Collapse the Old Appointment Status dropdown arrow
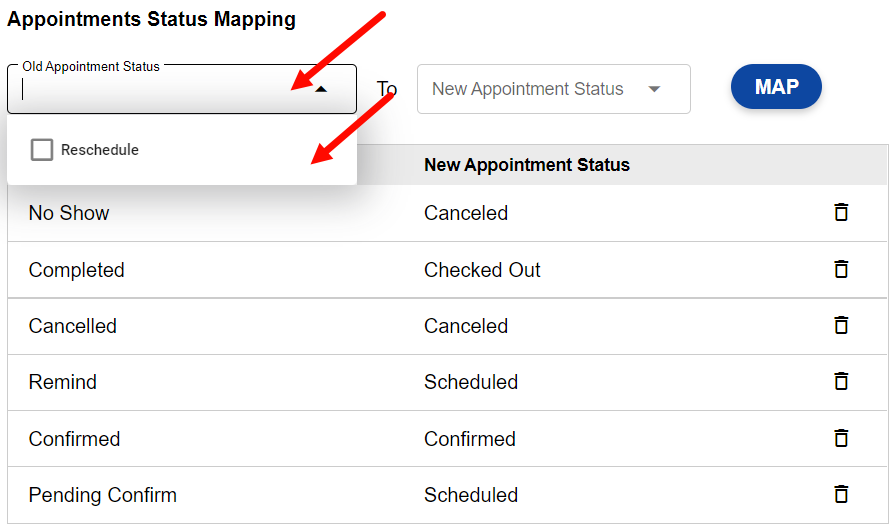This screenshot has width=895, height=532. tap(321, 89)
